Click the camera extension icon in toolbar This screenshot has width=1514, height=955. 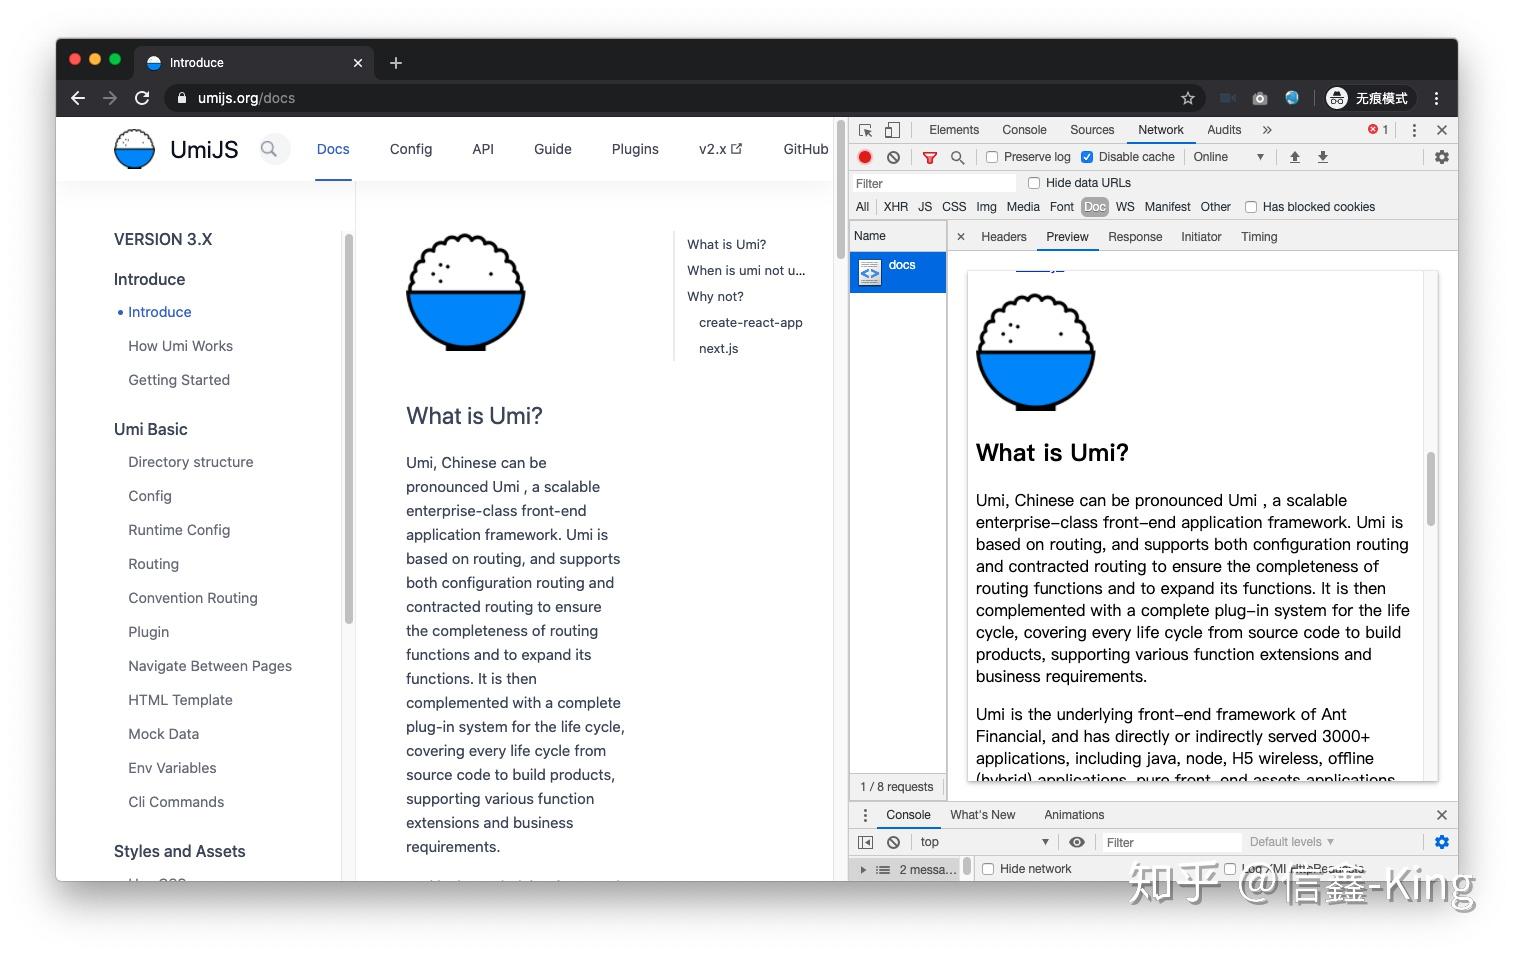[x=1260, y=98]
